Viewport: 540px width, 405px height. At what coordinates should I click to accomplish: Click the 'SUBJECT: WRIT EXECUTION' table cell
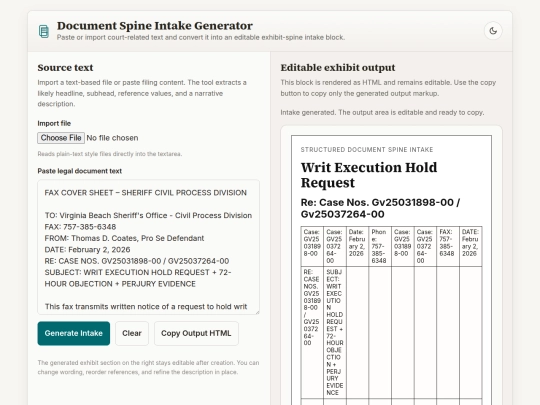pyautogui.click(x=335, y=332)
